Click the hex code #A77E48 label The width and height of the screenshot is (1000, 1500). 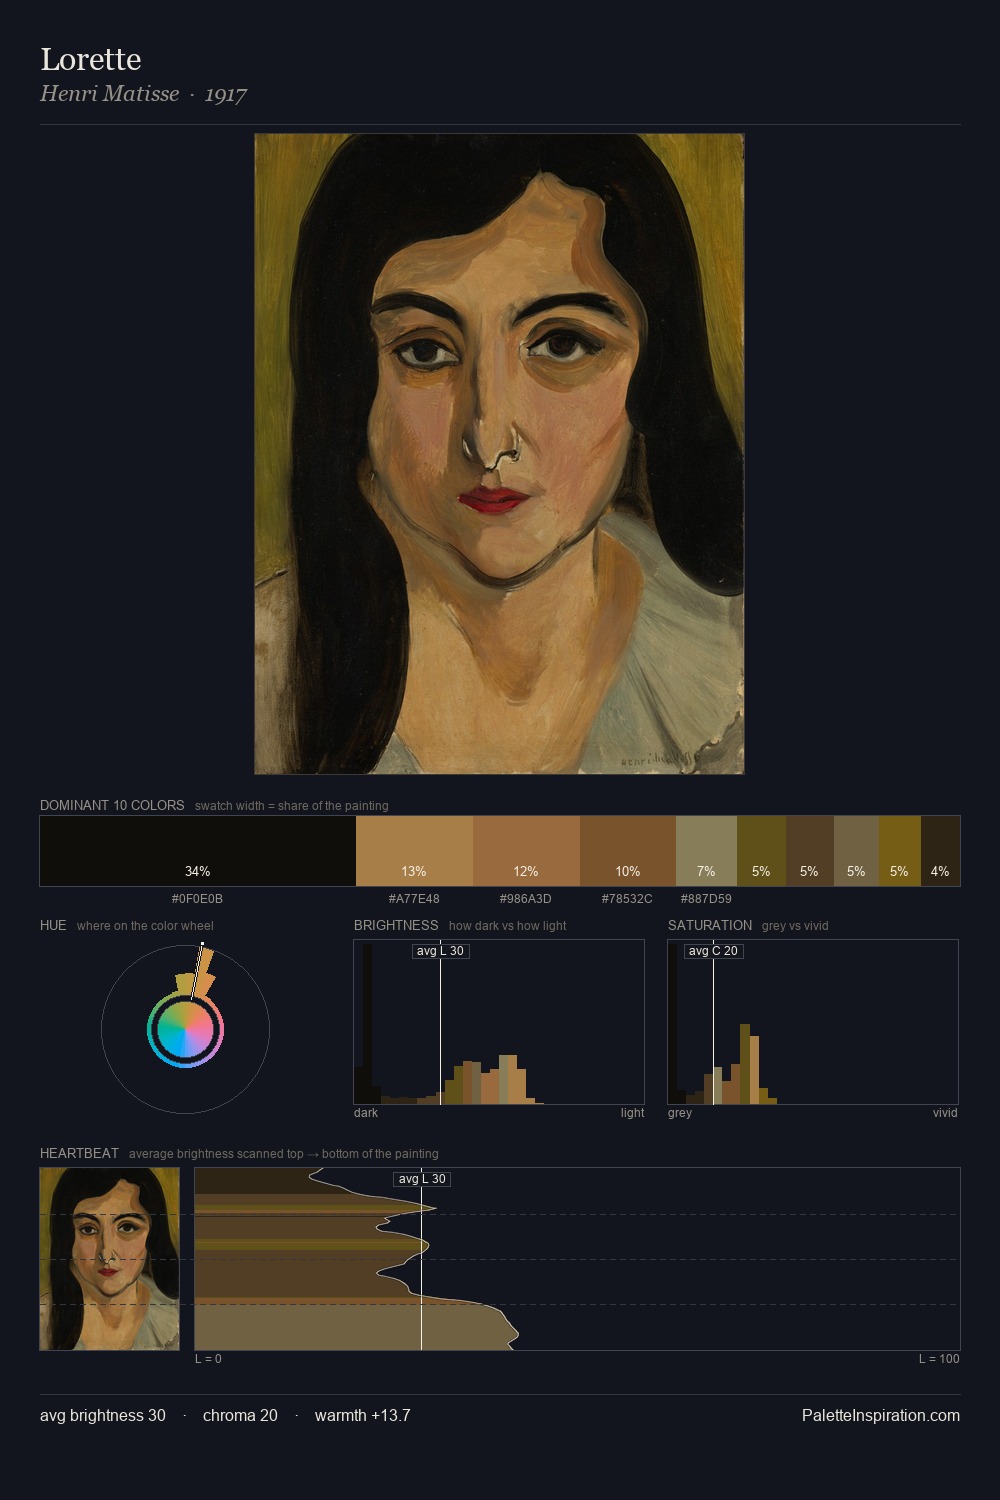tap(414, 899)
